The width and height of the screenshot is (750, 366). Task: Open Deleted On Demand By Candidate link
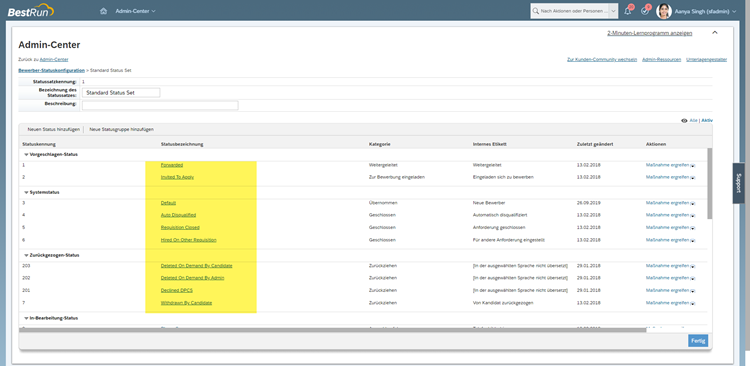tap(197, 266)
